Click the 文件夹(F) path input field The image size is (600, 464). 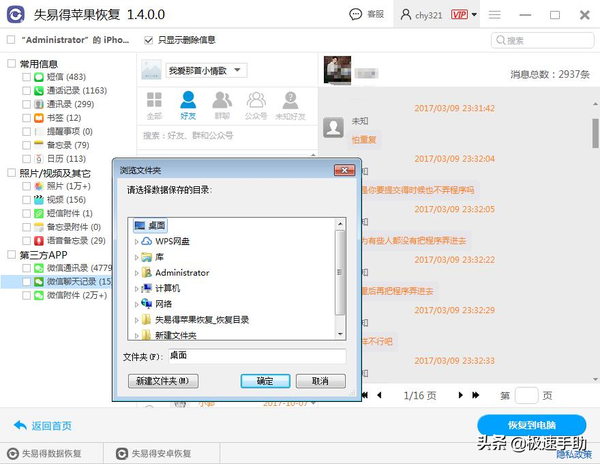(257, 356)
